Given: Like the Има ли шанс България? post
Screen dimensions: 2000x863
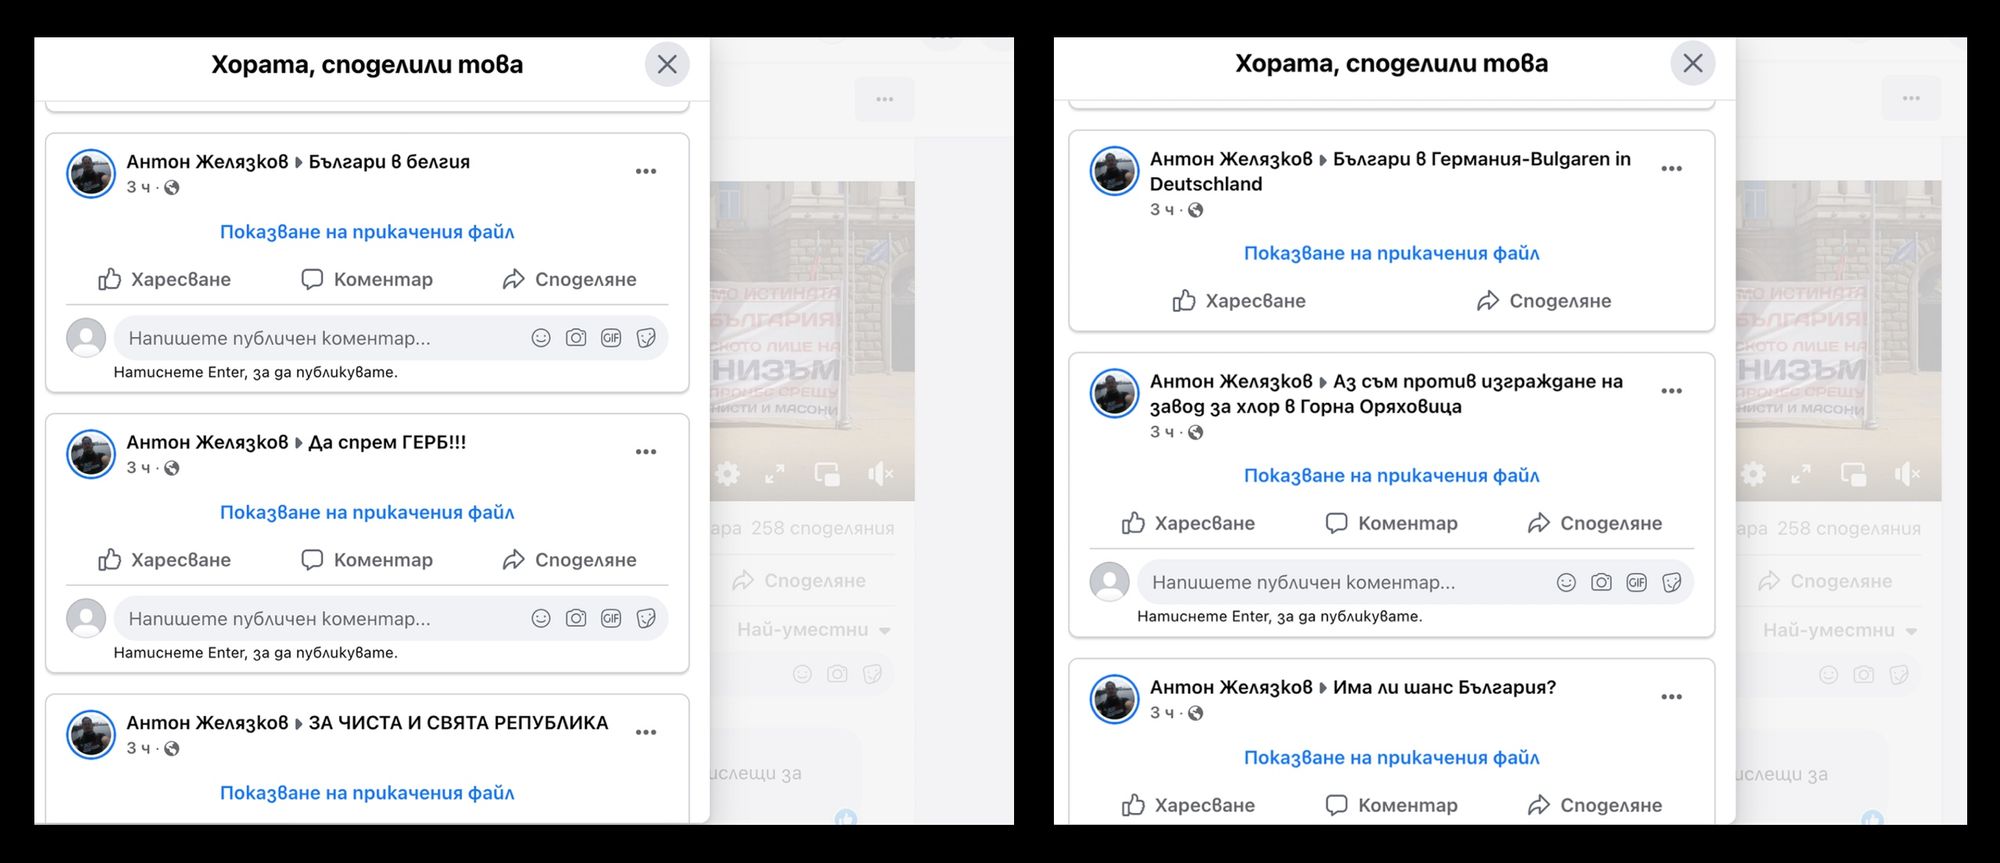Looking at the screenshot, I should tap(1188, 805).
